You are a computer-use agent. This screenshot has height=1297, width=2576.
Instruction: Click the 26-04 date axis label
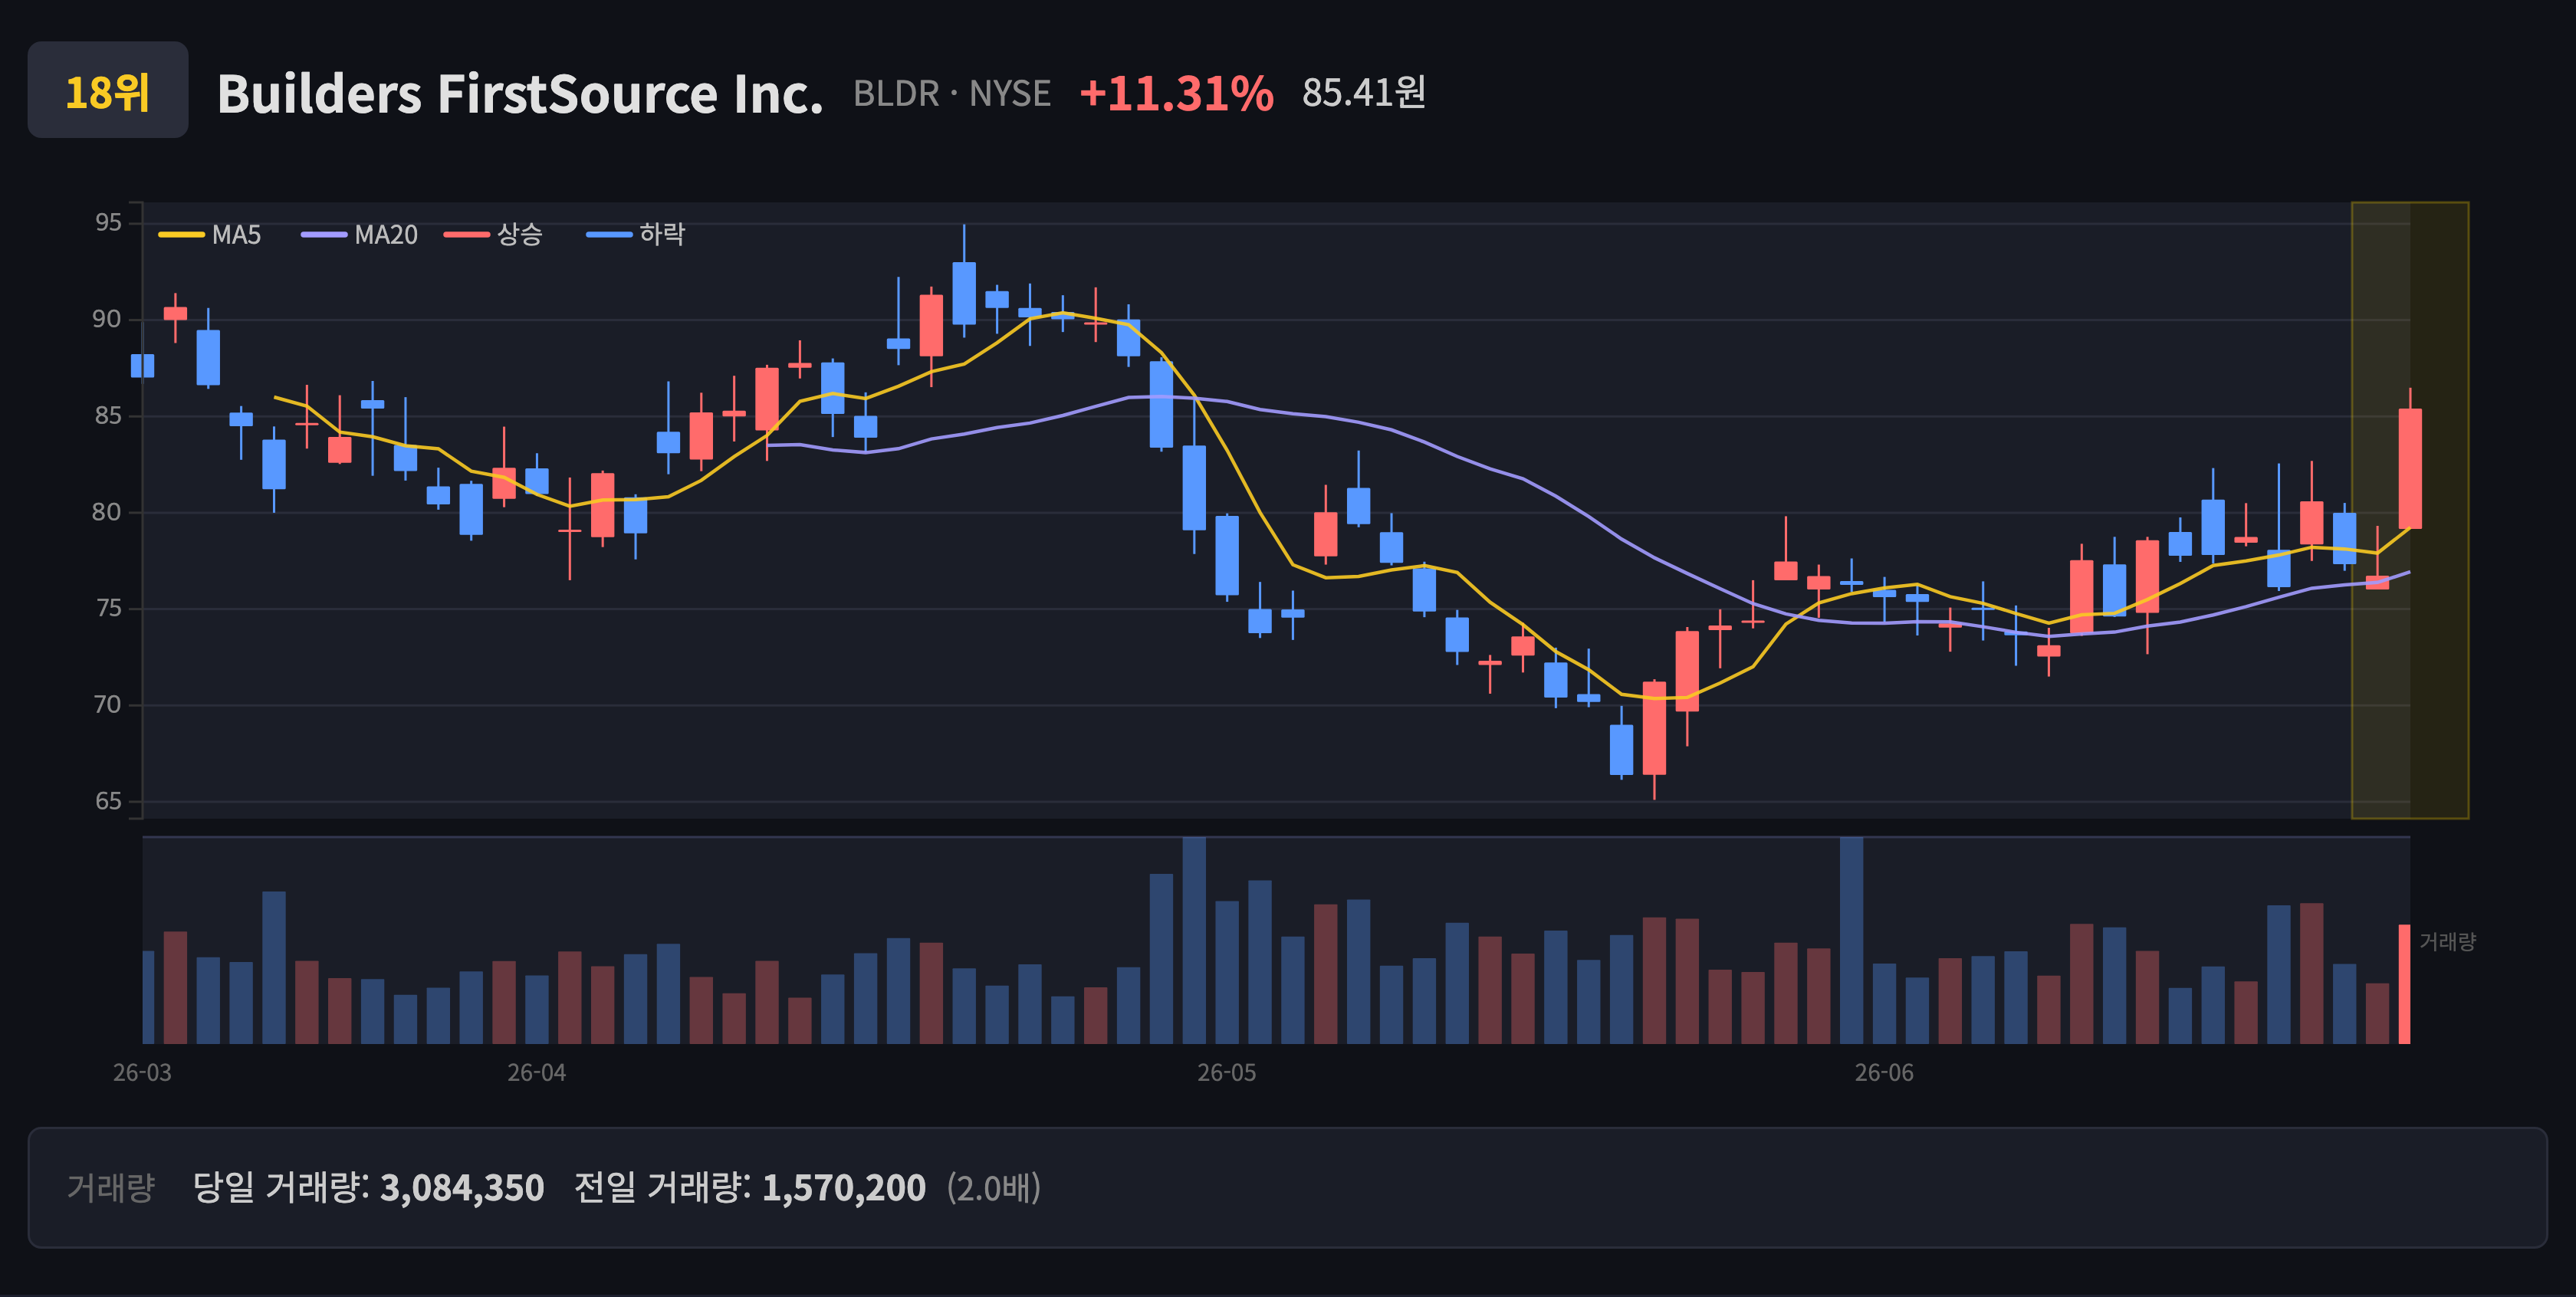click(537, 1073)
